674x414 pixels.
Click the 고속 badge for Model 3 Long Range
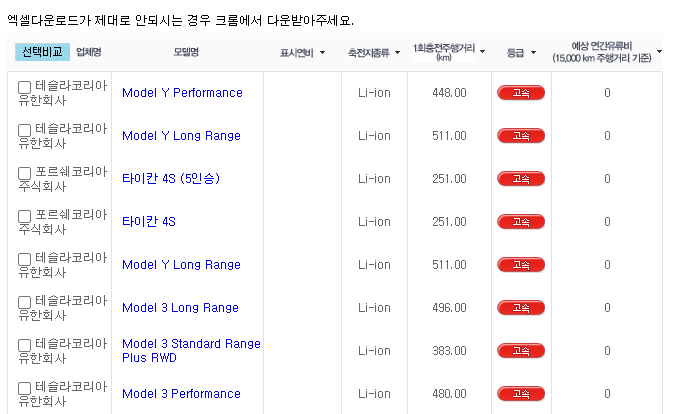[x=521, y=308]
